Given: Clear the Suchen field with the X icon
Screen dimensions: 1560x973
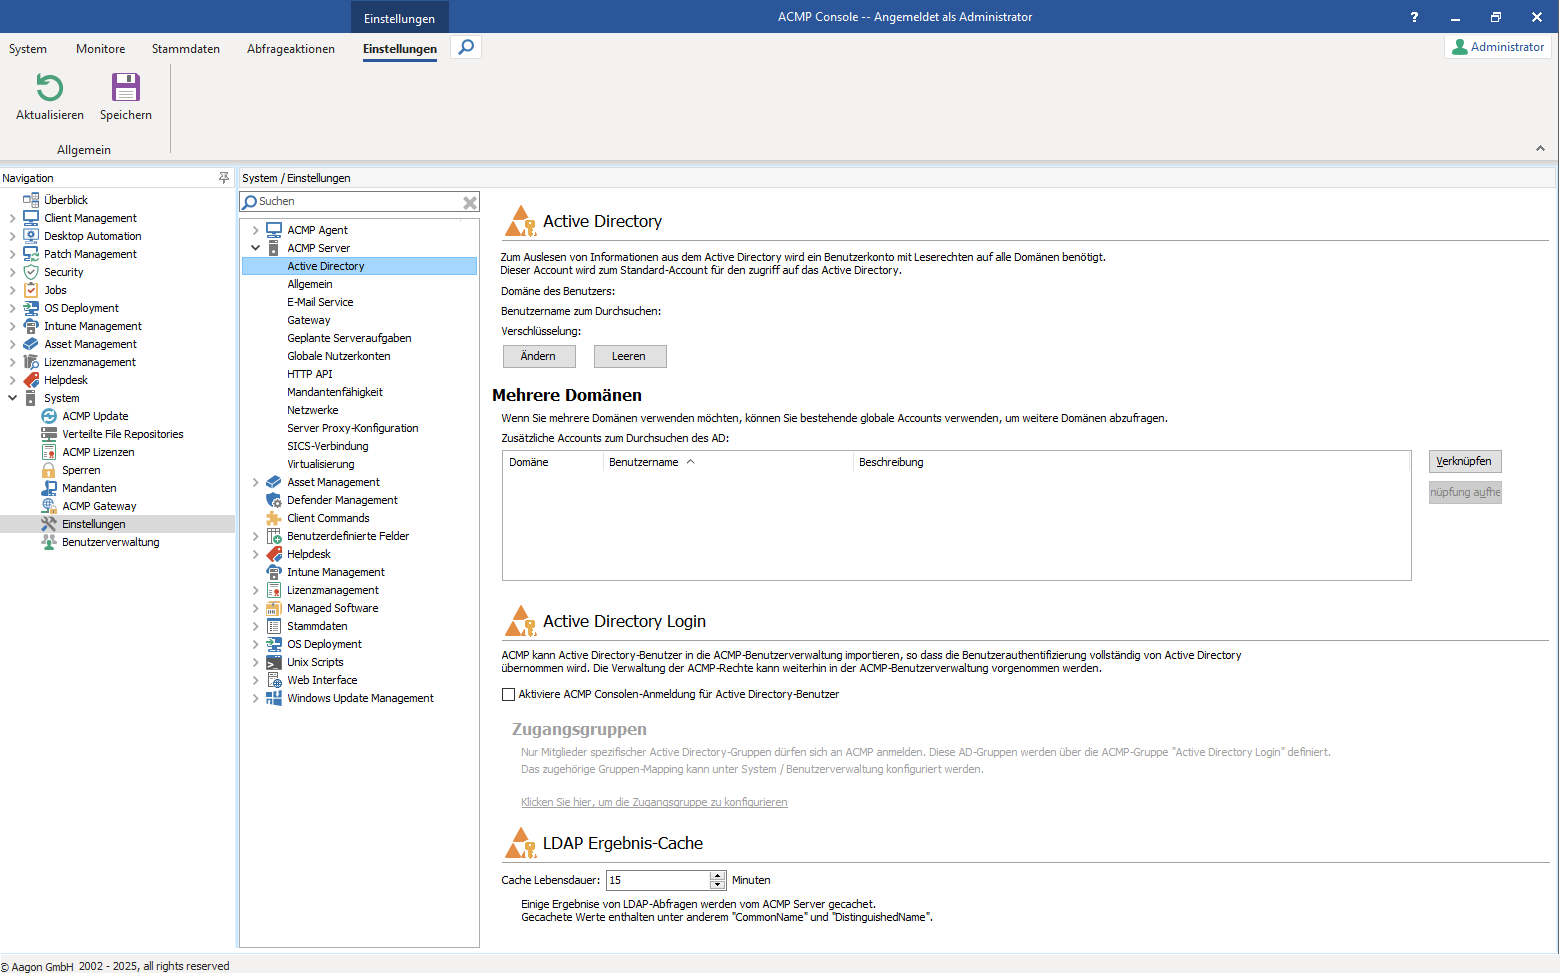Looking at the screenshot, I should [469, 201].
